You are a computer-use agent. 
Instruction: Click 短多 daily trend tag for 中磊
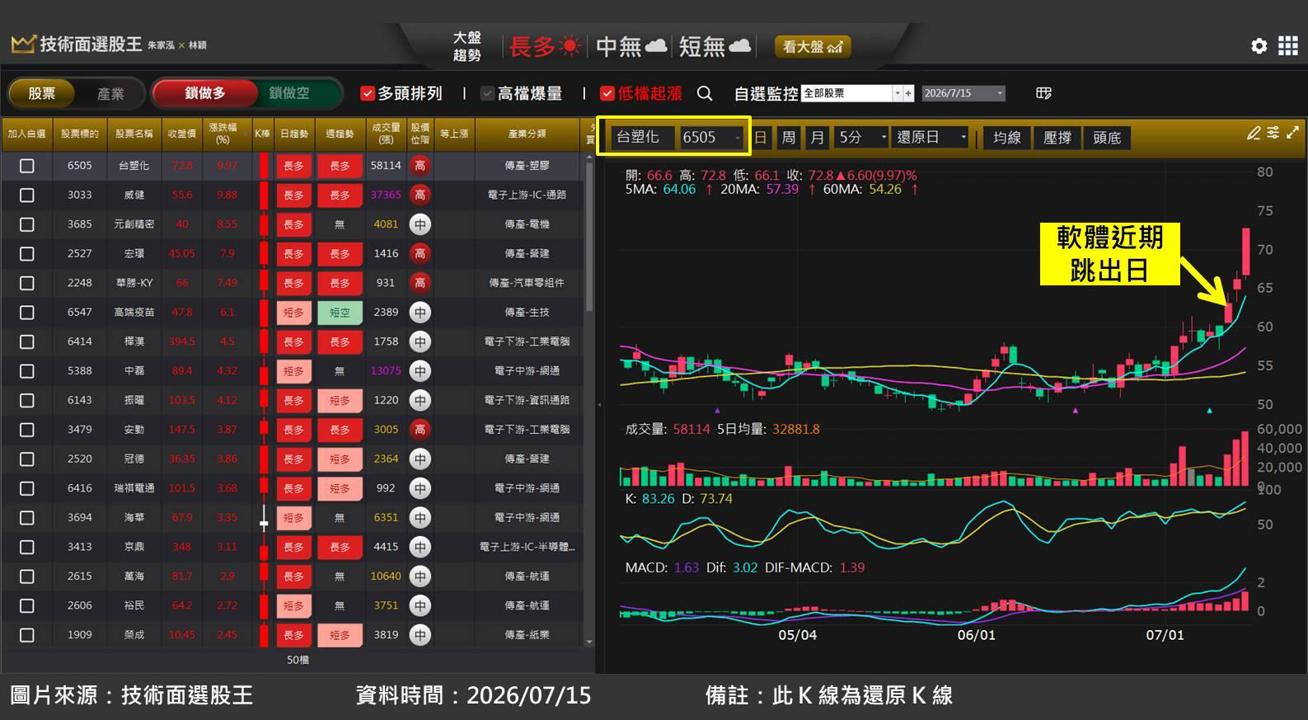294,371
